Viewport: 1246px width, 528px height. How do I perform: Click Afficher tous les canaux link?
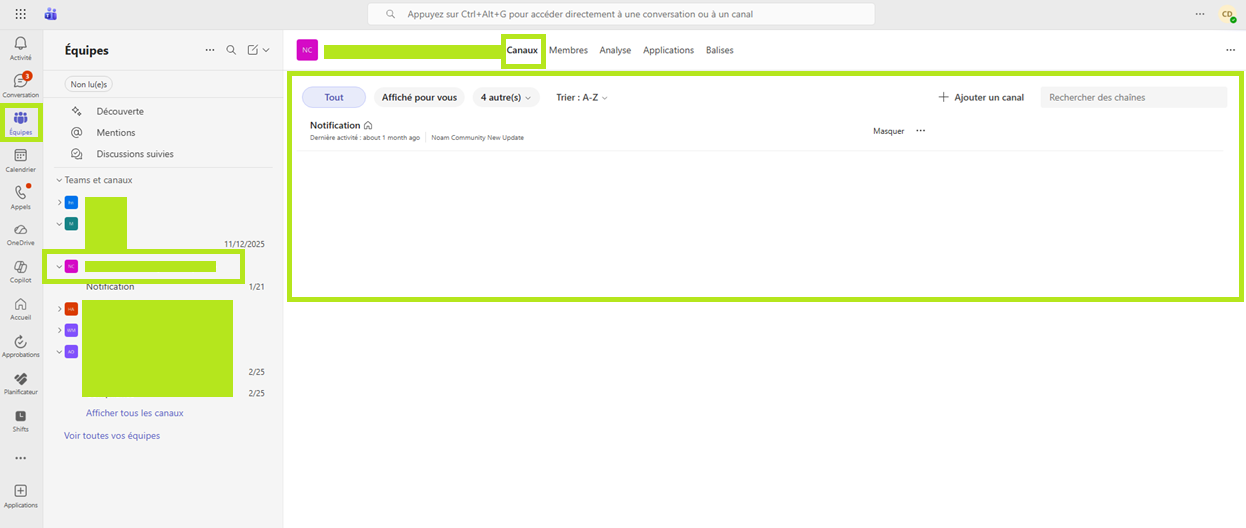(134, 413)
